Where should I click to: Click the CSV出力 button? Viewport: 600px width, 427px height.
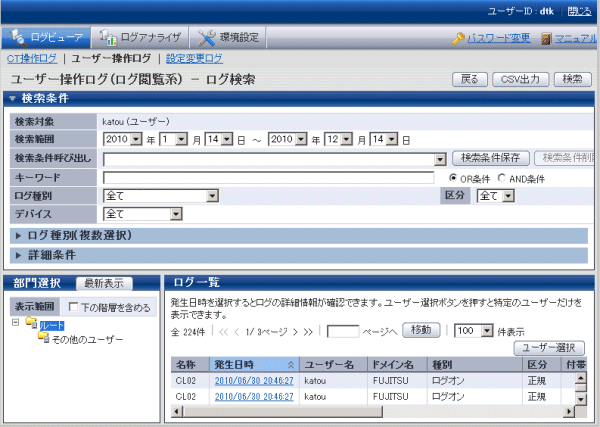pos(520,78)
